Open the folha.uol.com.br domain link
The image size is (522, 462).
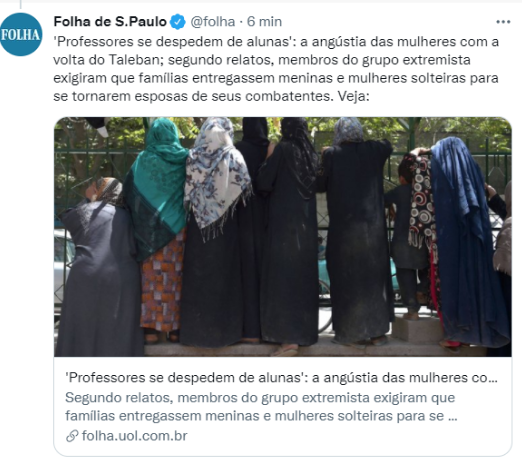point(134,436)
